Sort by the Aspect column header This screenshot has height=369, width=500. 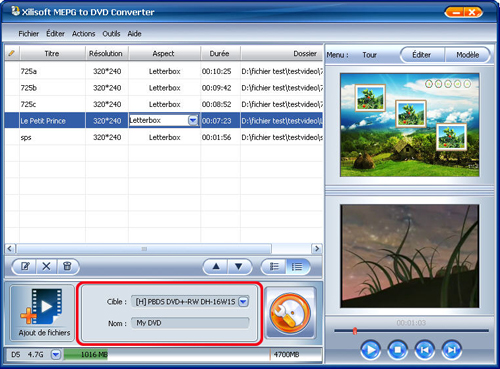point(164,53)
